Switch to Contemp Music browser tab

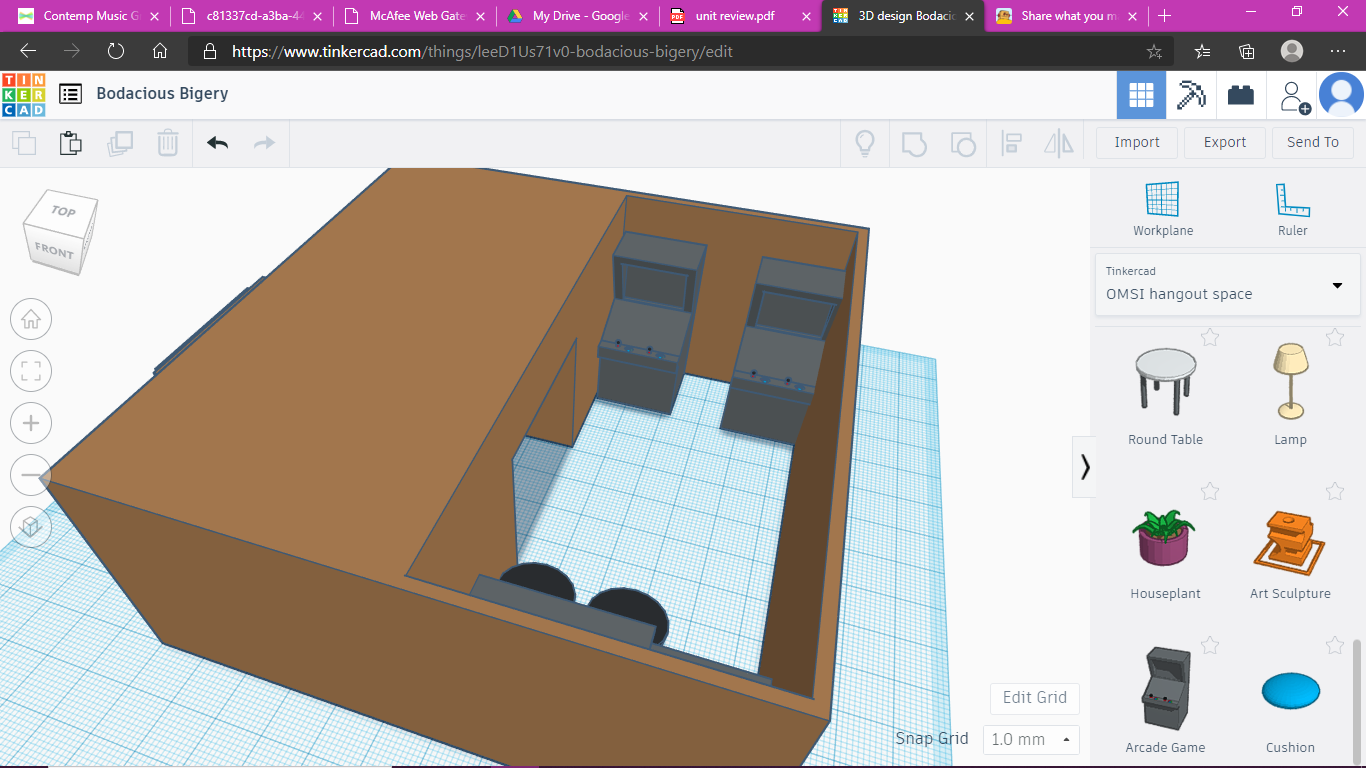pos(88,16)
